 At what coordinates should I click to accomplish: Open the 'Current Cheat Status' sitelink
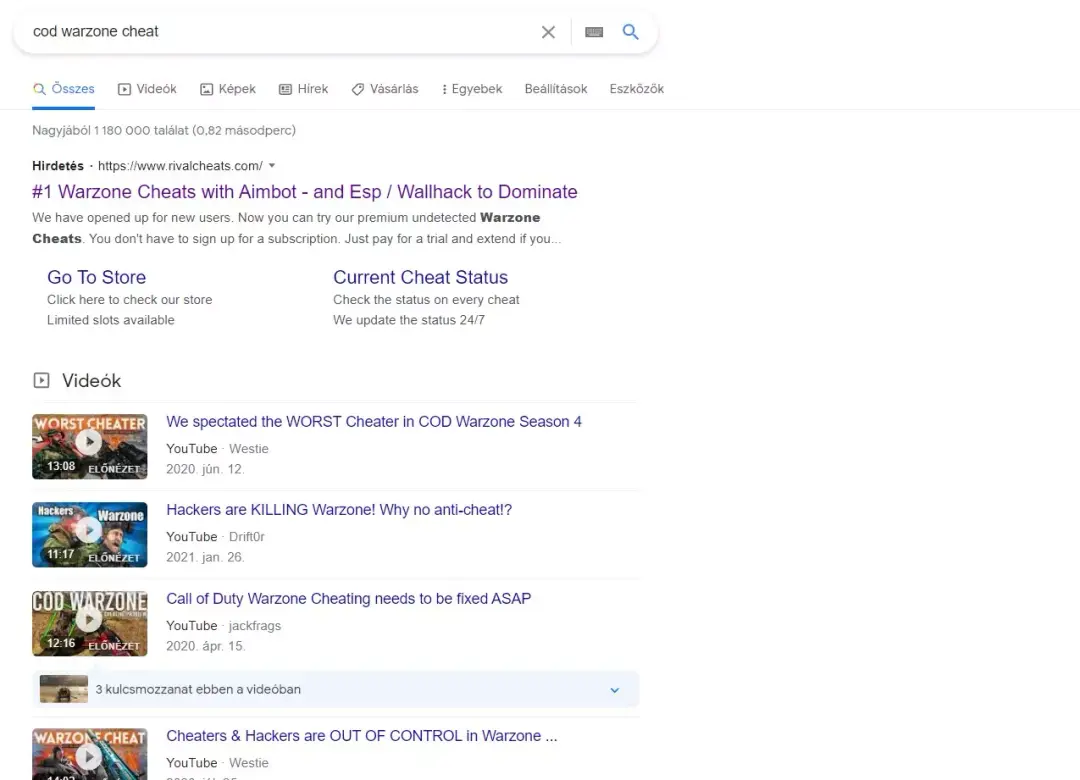(x=421, y=277)
